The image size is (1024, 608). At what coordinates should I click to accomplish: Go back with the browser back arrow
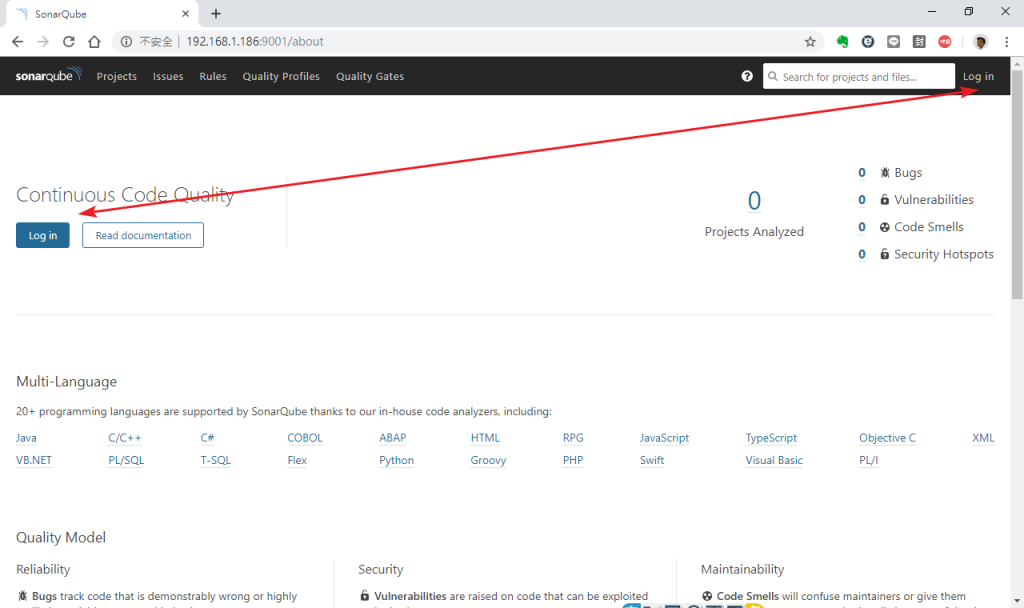[18, 42]
